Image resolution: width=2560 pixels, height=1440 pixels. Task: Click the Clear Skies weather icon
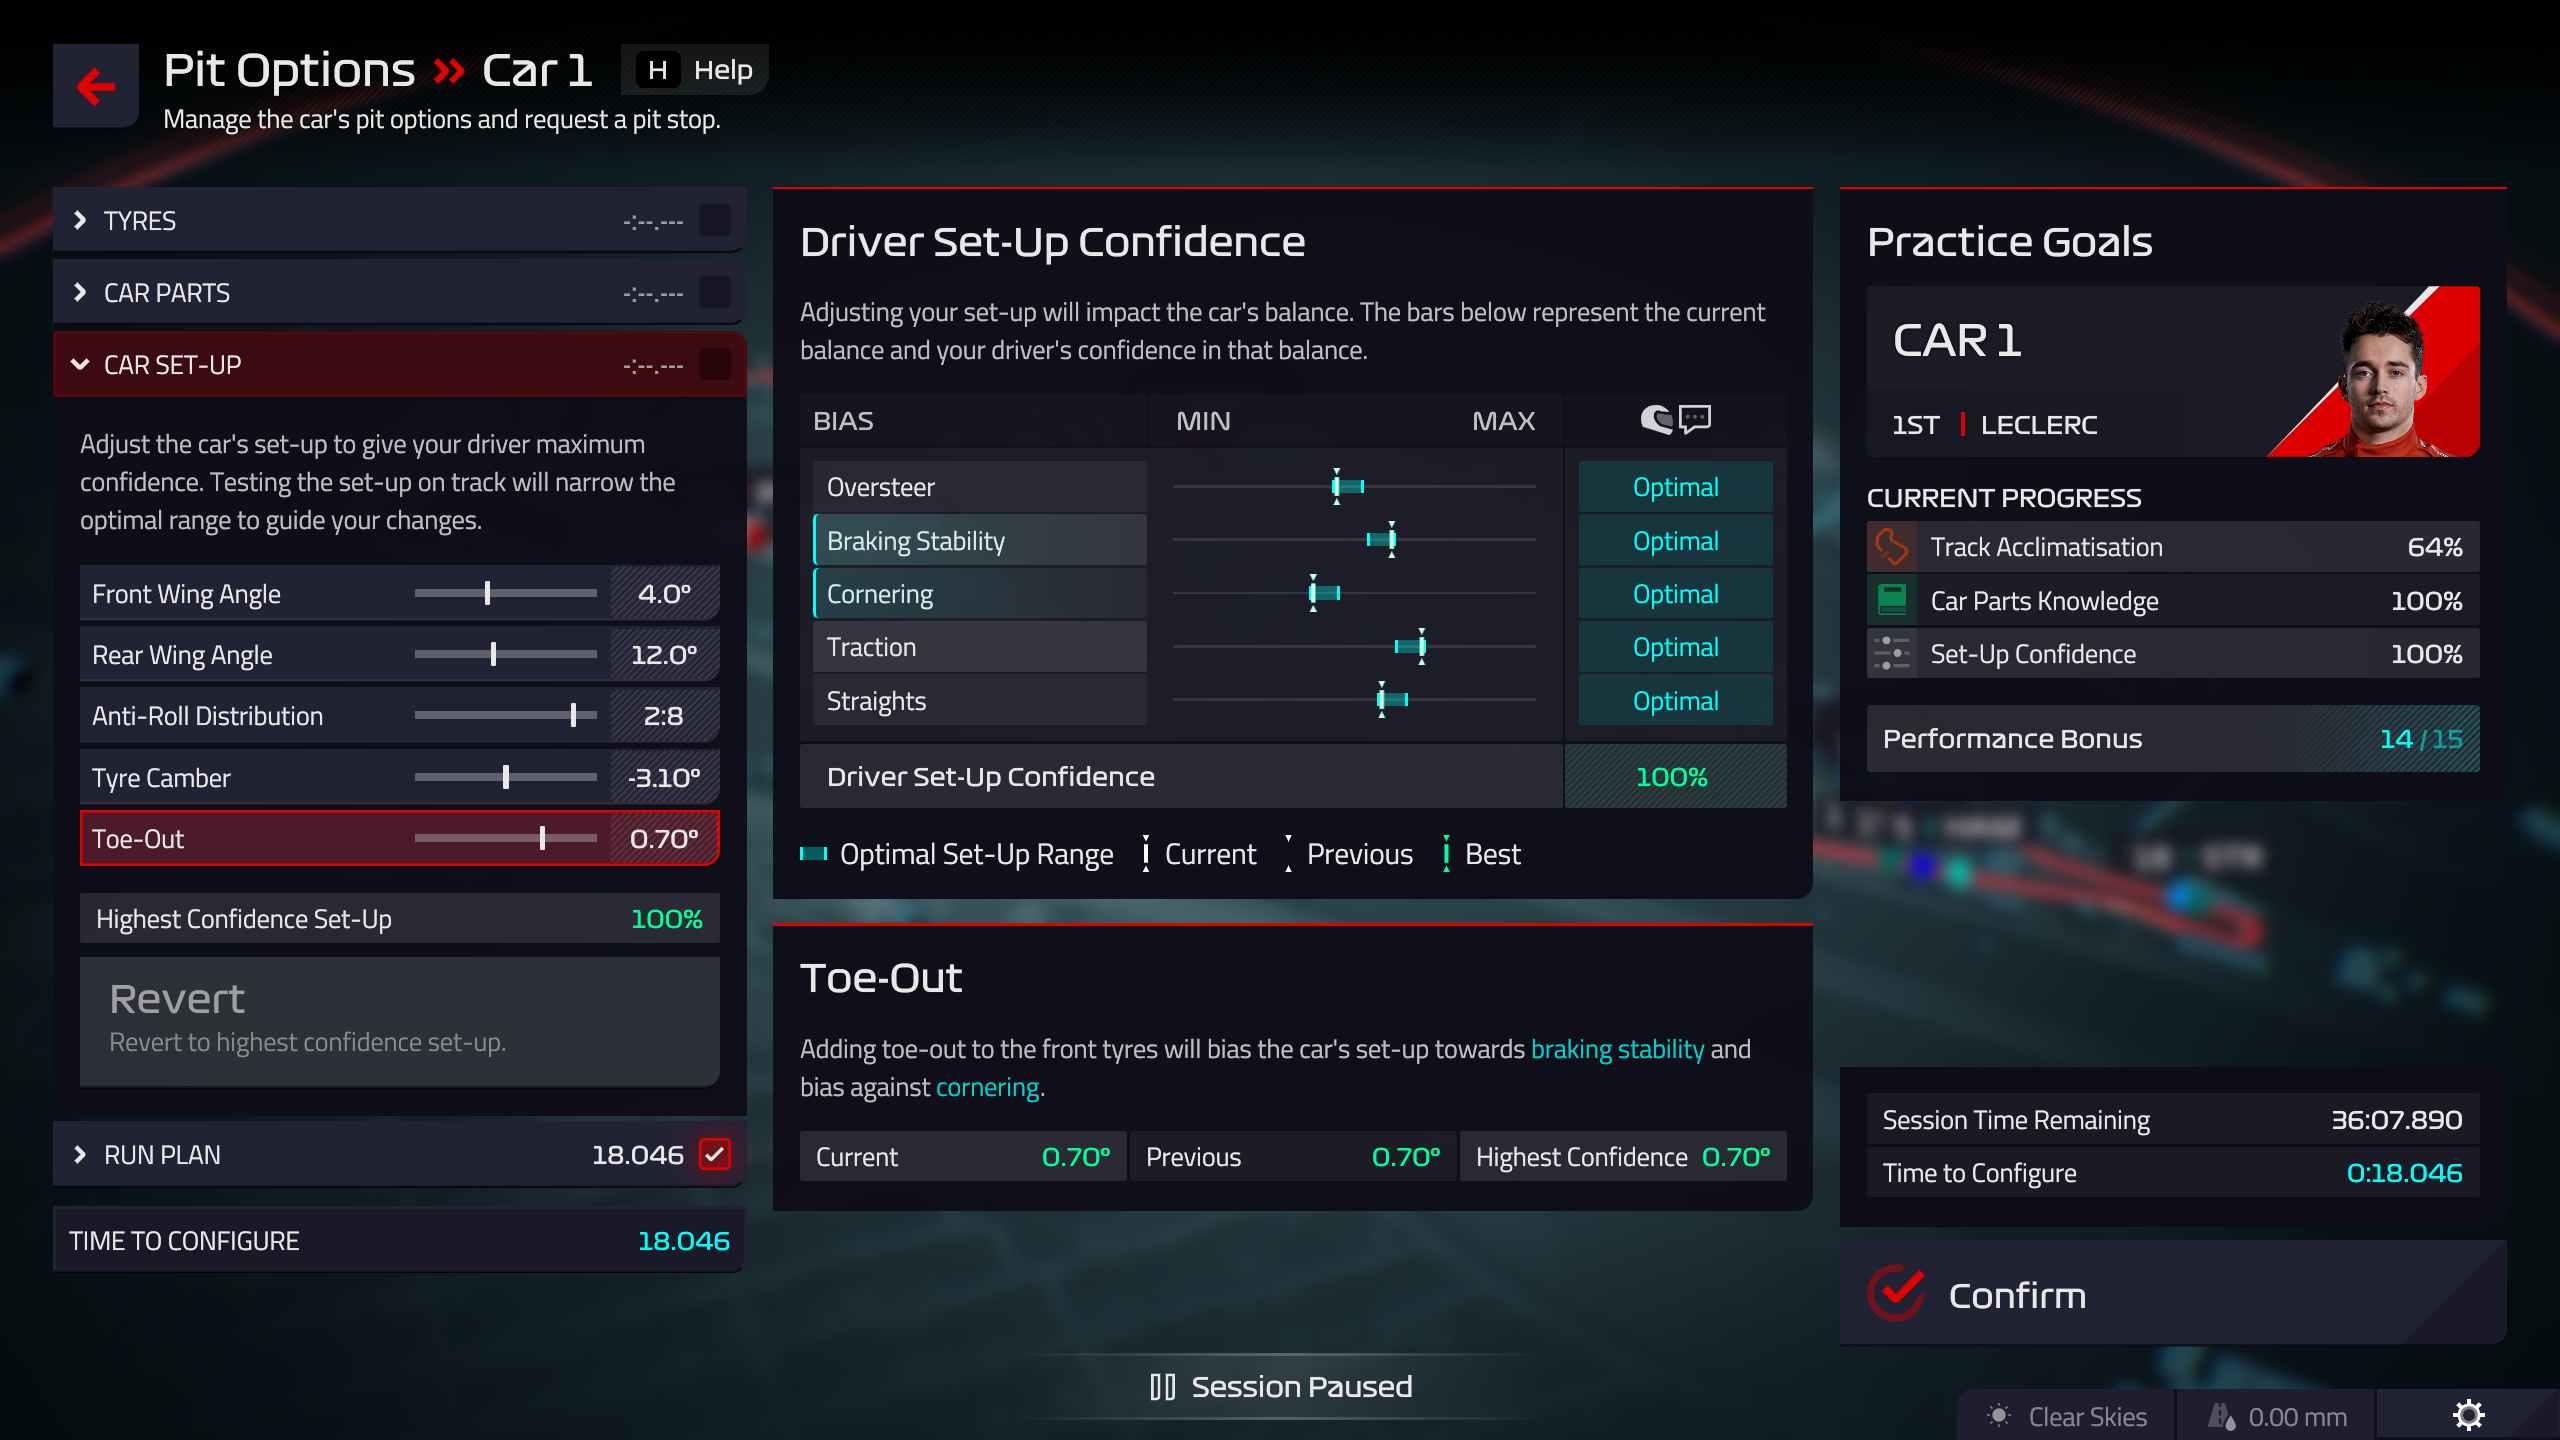(x=1998, y=1416)
